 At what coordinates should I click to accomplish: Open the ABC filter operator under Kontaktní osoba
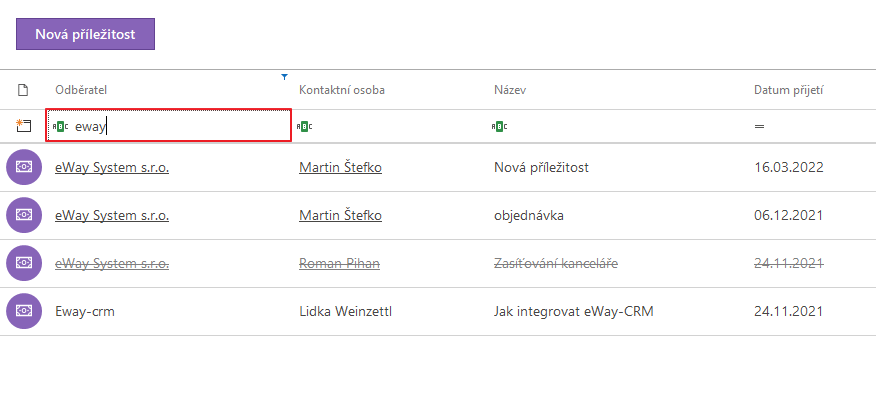304,126
